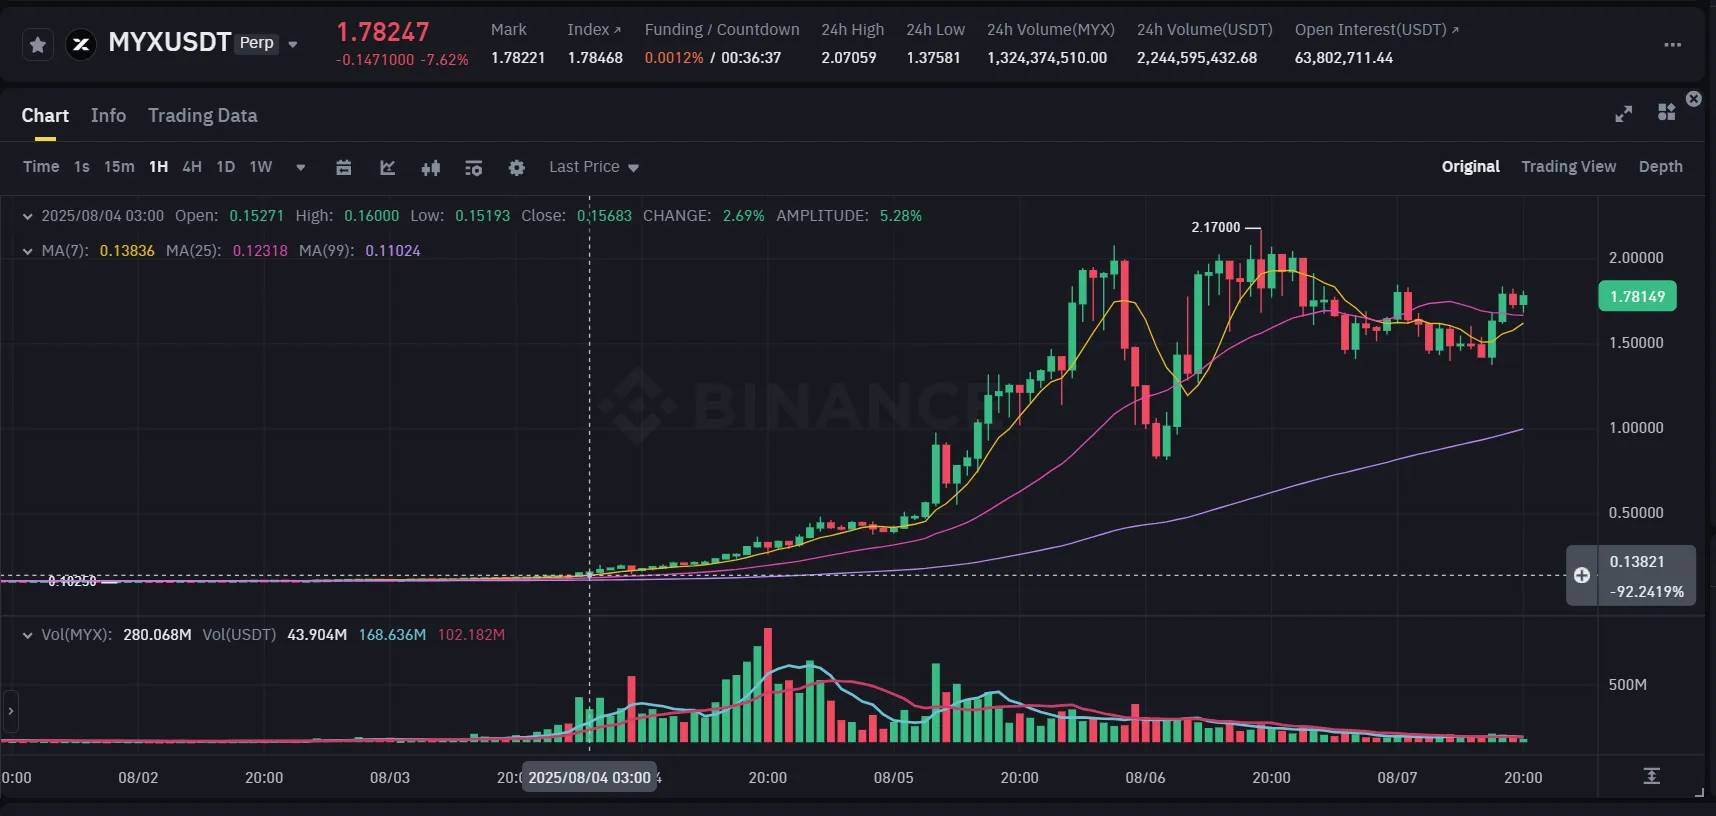This screenshot has width=1716, height=816.
Task: Expand the chart to fullscreen
Action: pyautogui.click(x=1622, y=114)
